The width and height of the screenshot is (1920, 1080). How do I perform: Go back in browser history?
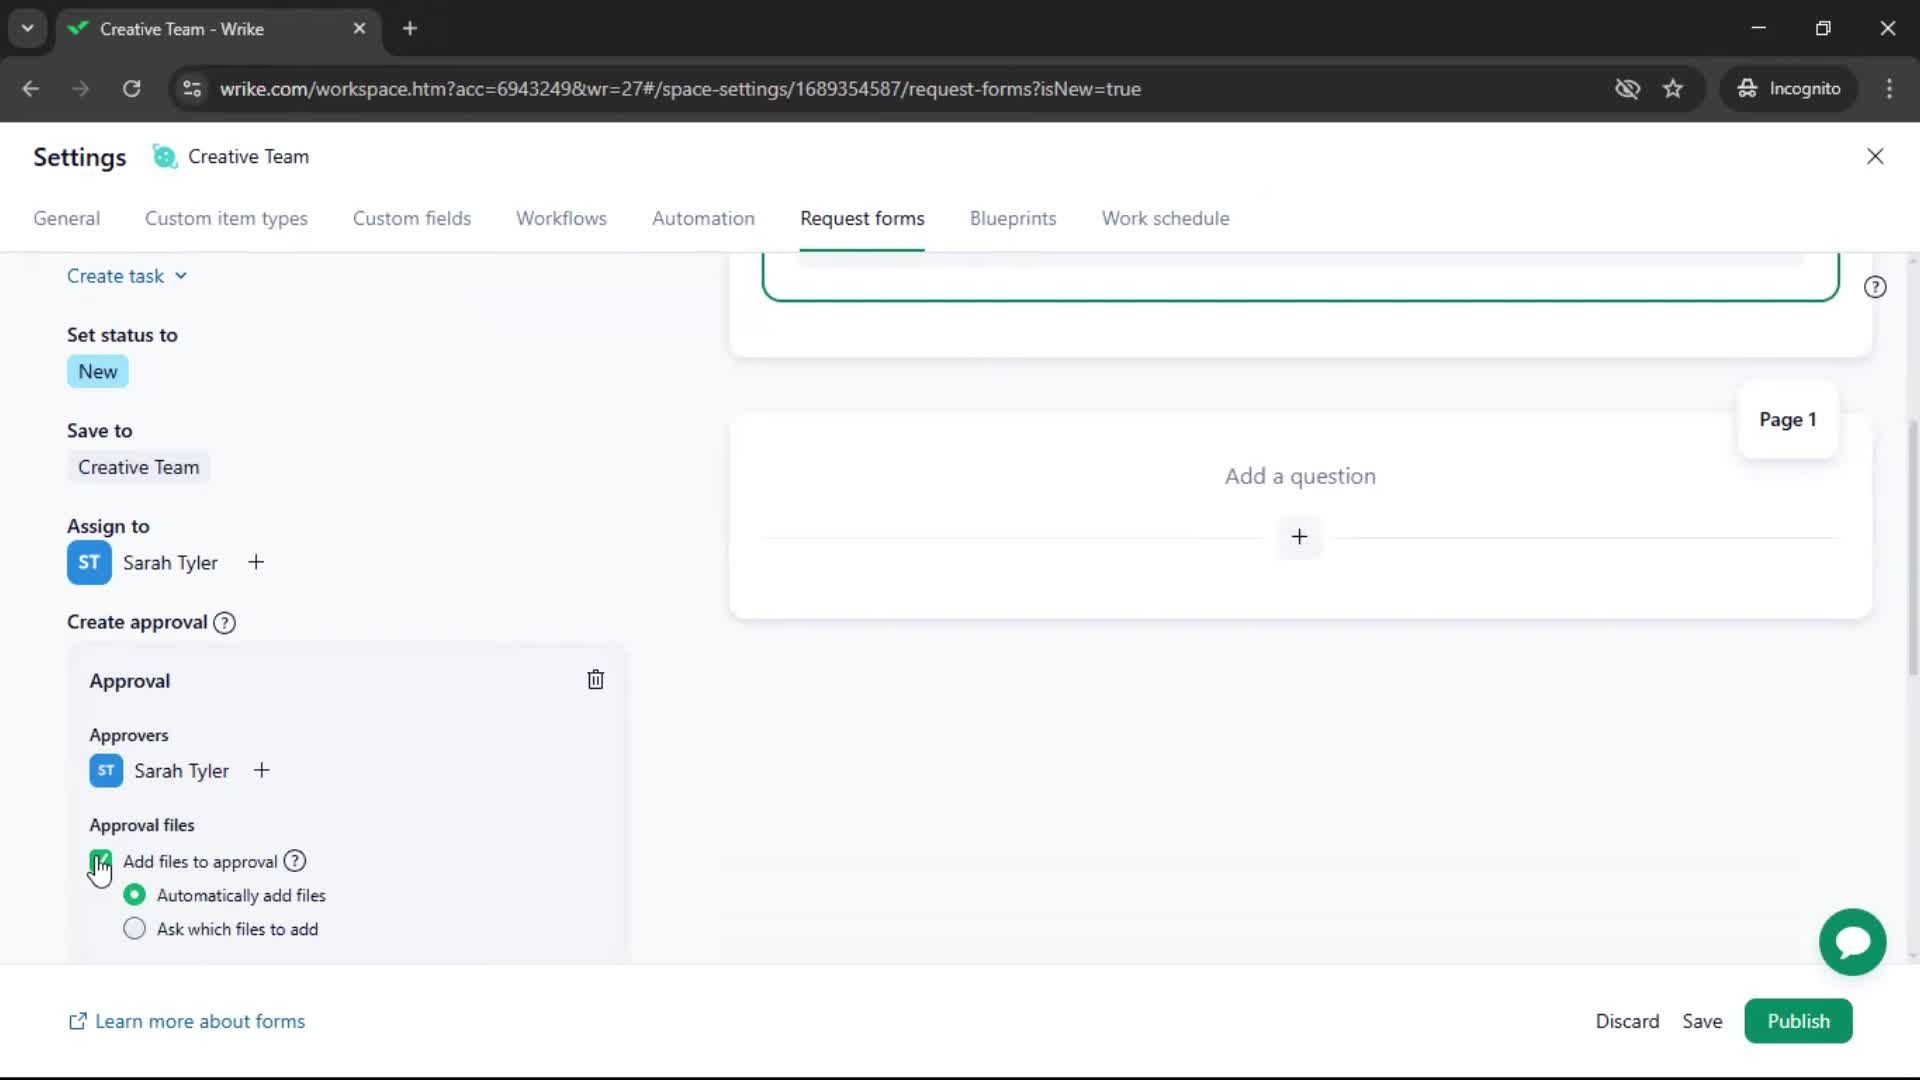(31, 89)
